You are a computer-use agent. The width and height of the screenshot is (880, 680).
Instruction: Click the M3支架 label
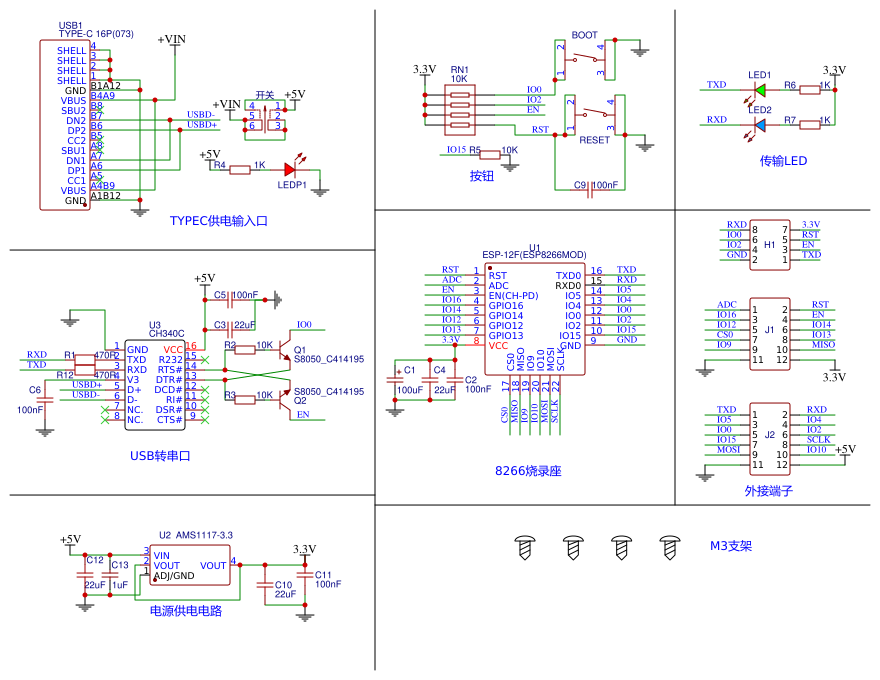[731, 546]
